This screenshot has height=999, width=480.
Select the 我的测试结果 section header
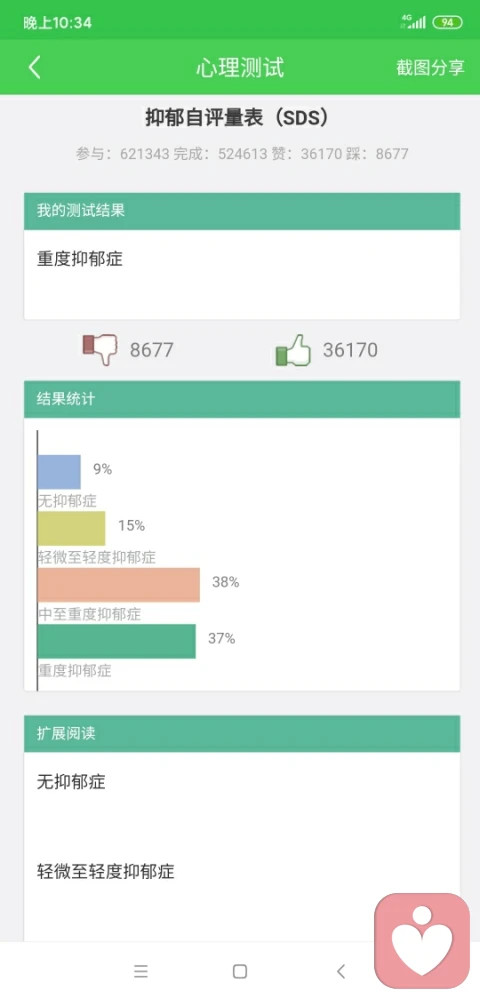(242, 211)
